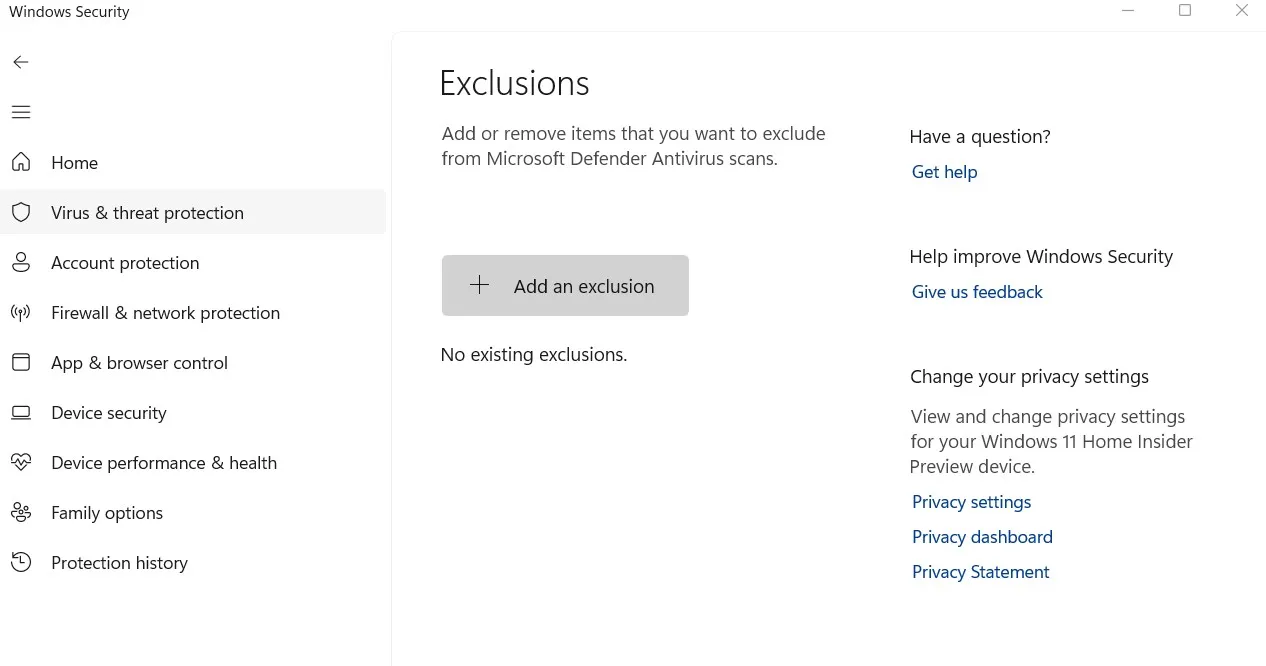Screen dimensions: 1266x666
Task: Click the Device security laptop icon
Action: (21, 412)
